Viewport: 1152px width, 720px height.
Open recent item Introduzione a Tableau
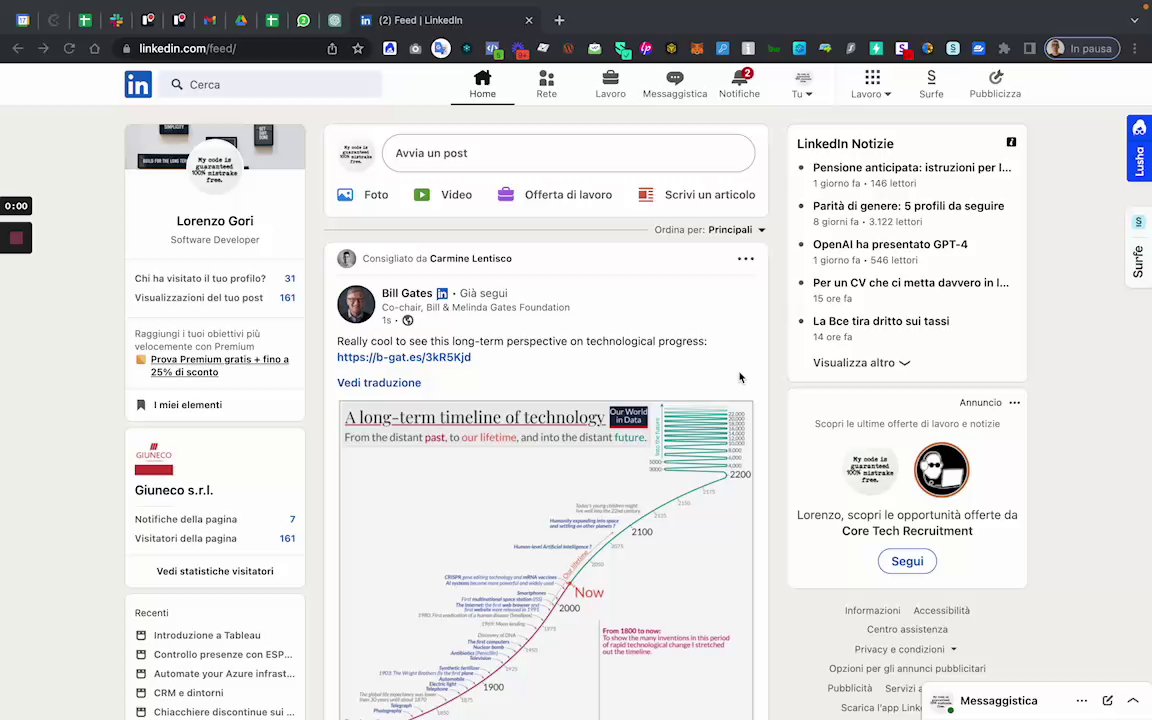(207, 636)
